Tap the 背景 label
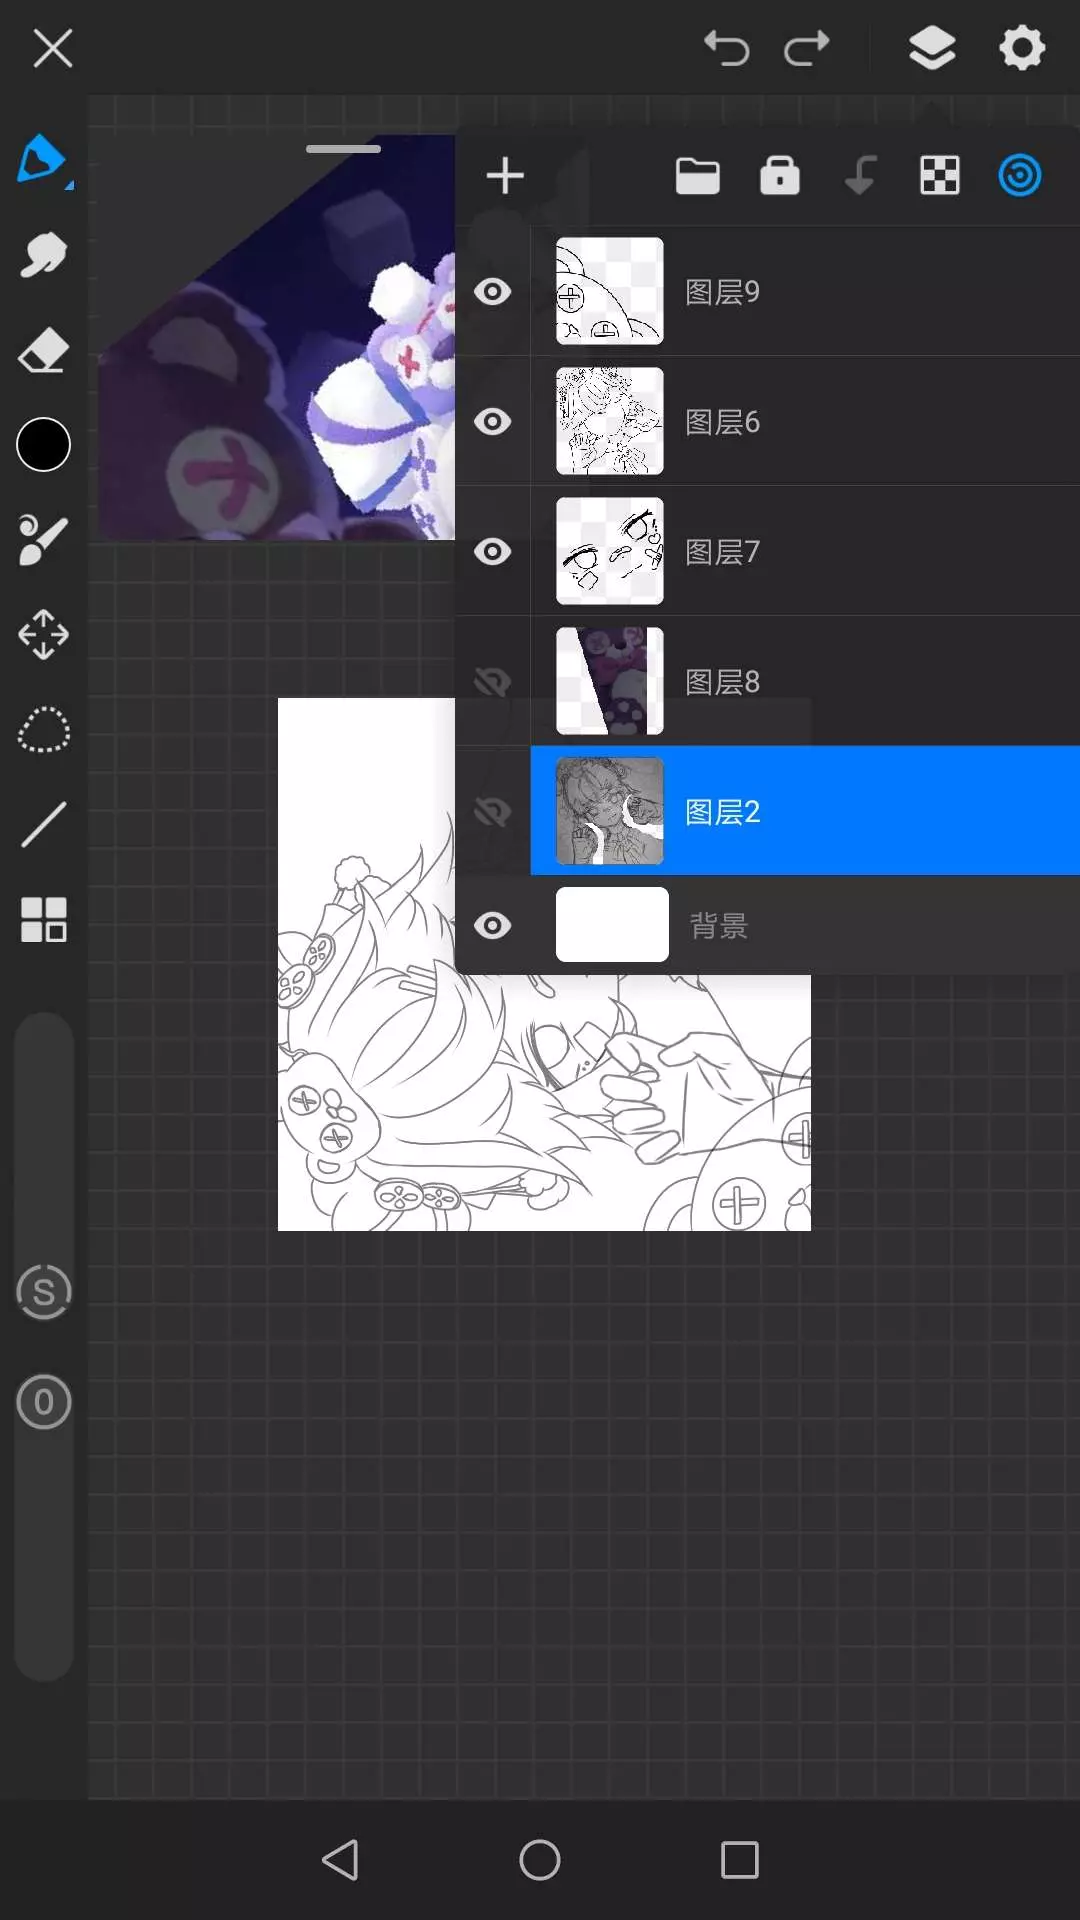The width and height of the screenshot is (1080, 1920). click(x=718, y=926)
